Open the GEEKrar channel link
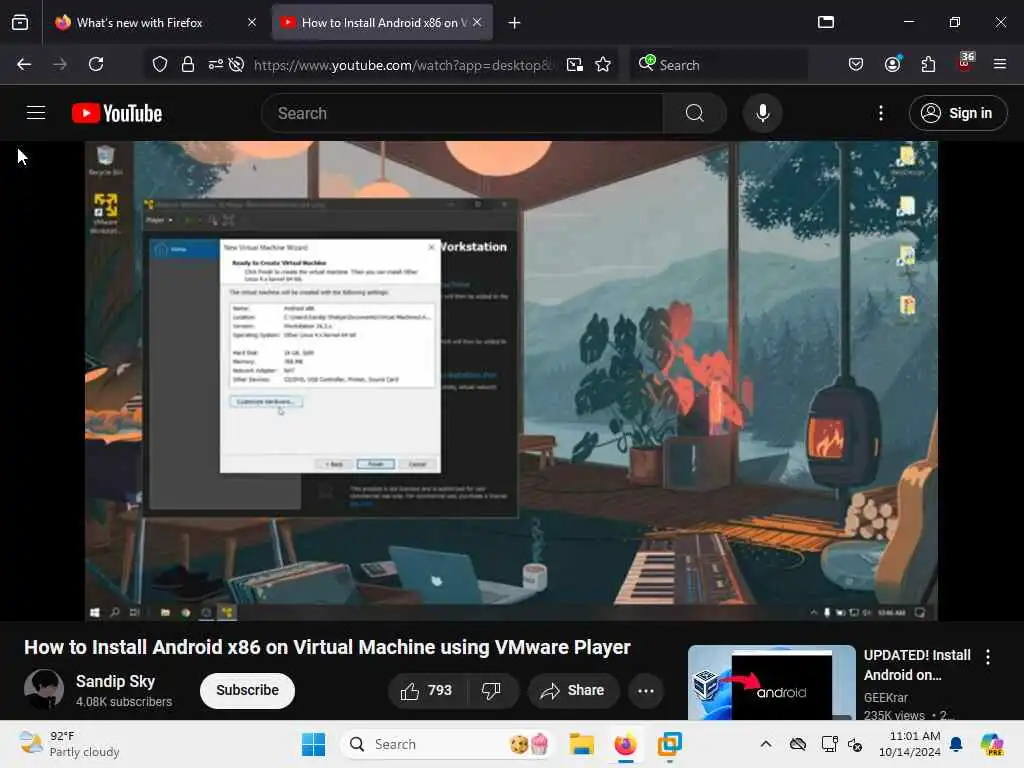The width and height of the screenshot is (1024, 768). point(886,697)
